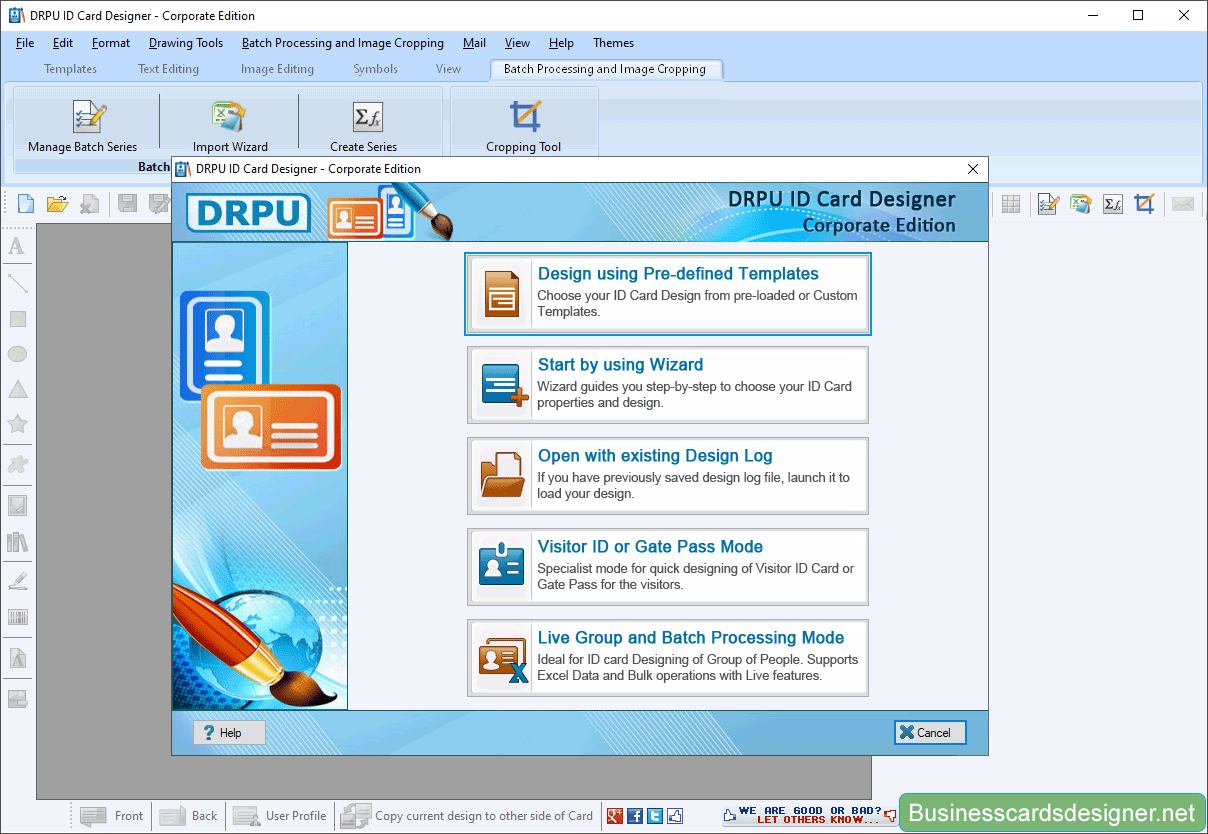
Task: Click the New document toolbar icon
Action: (x=26, y=204)
